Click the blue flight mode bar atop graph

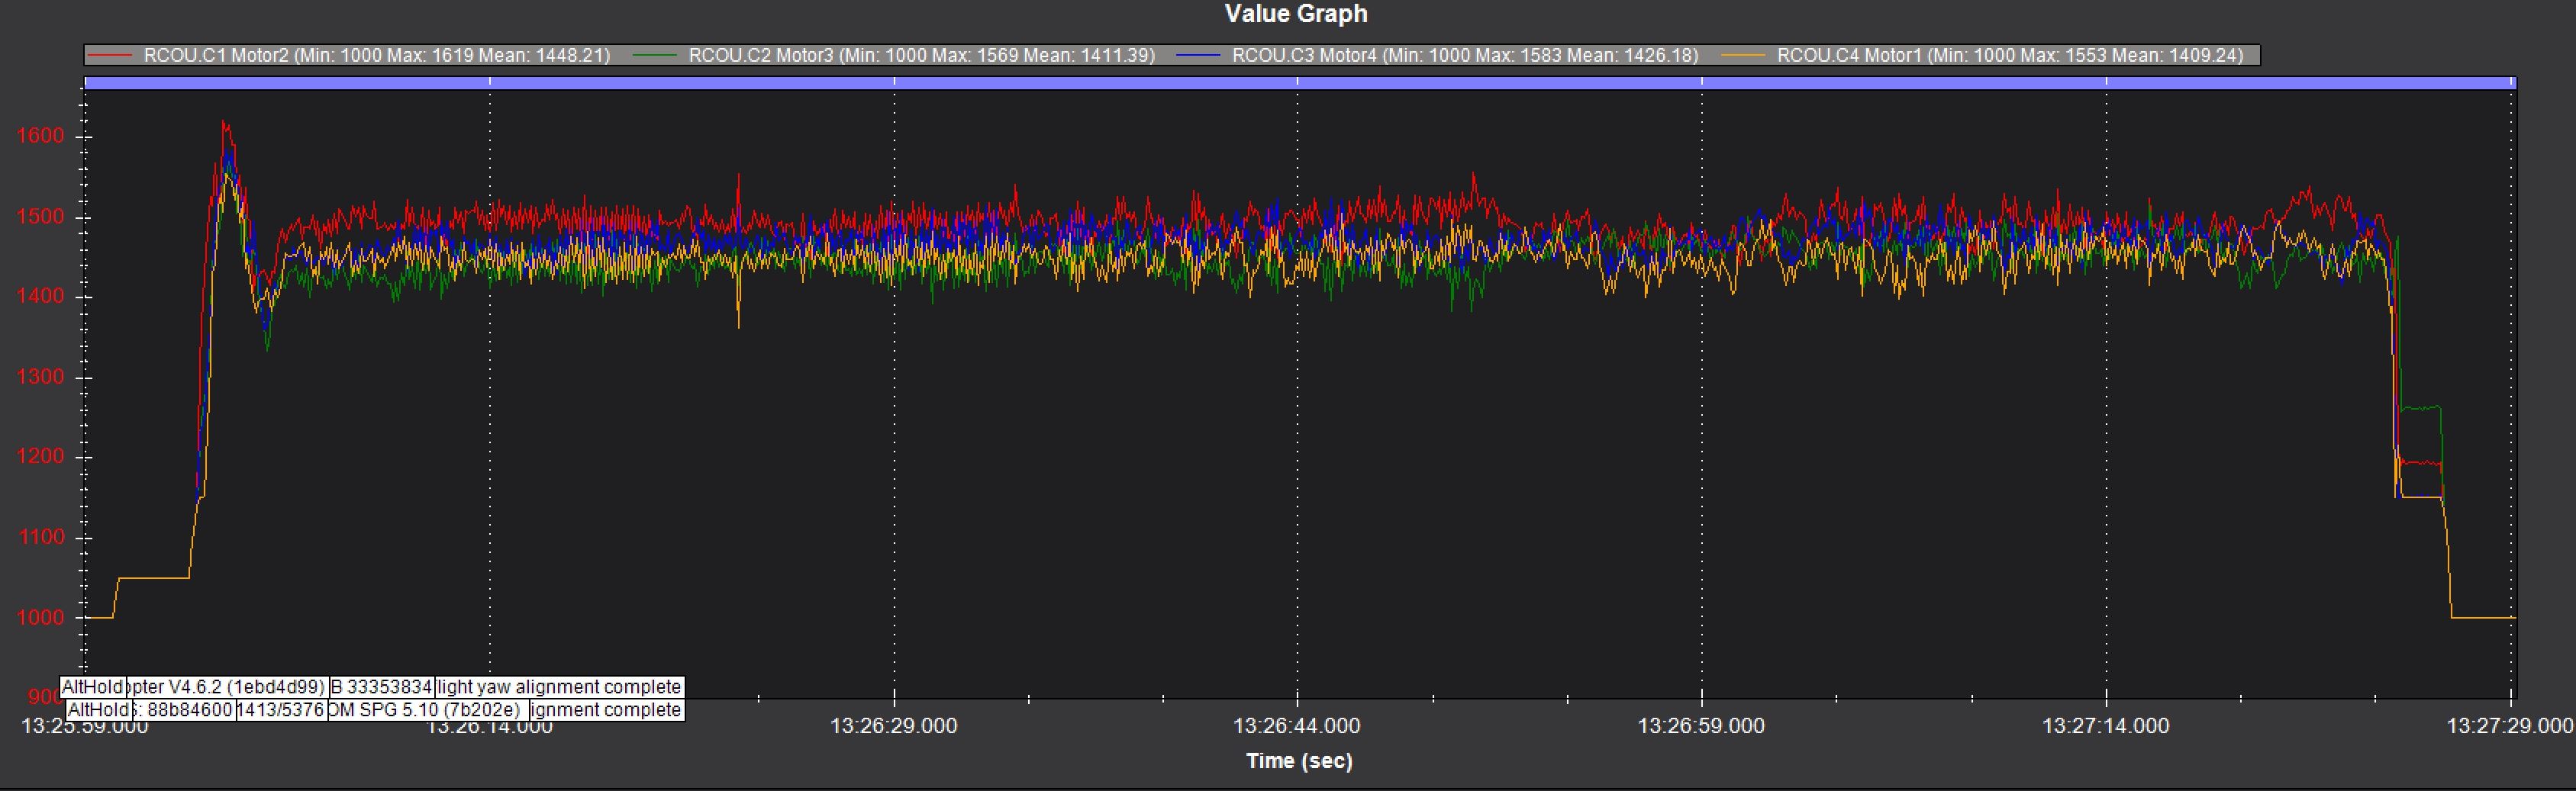[1298, 83]
